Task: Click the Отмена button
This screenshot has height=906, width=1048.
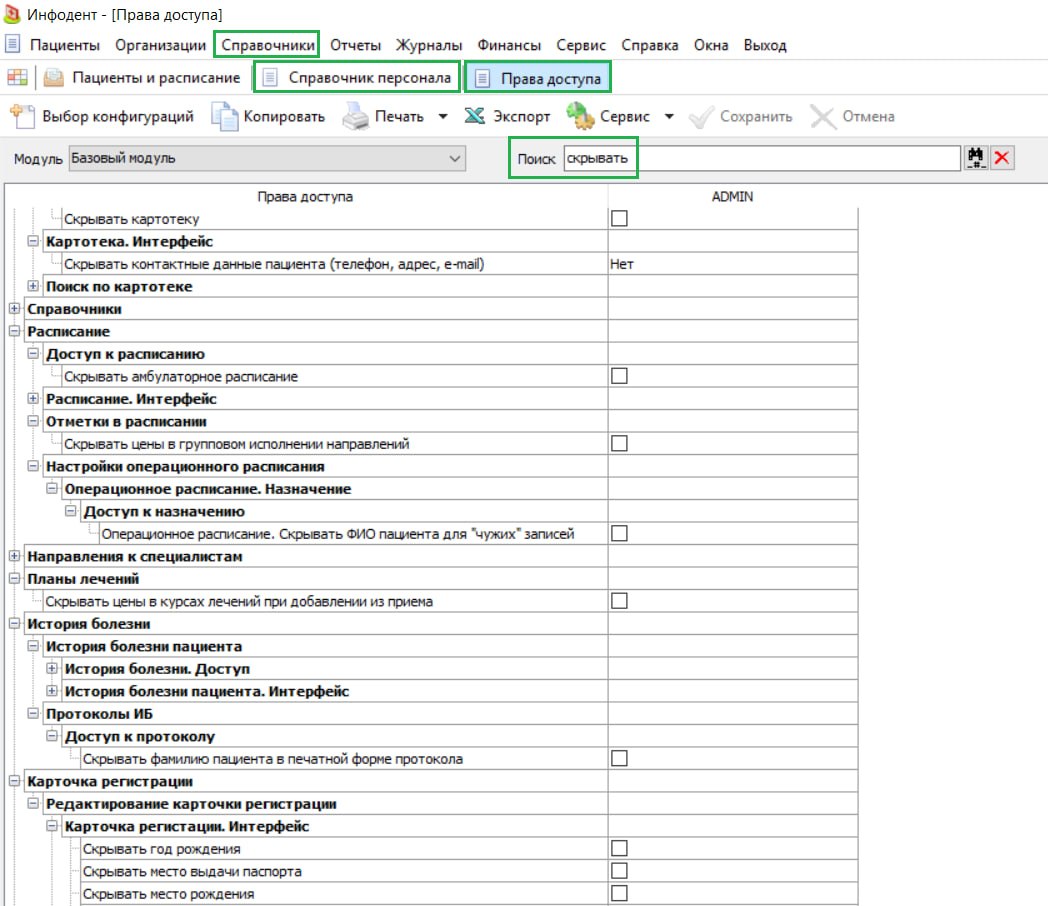Action: (x=852, y=116)
